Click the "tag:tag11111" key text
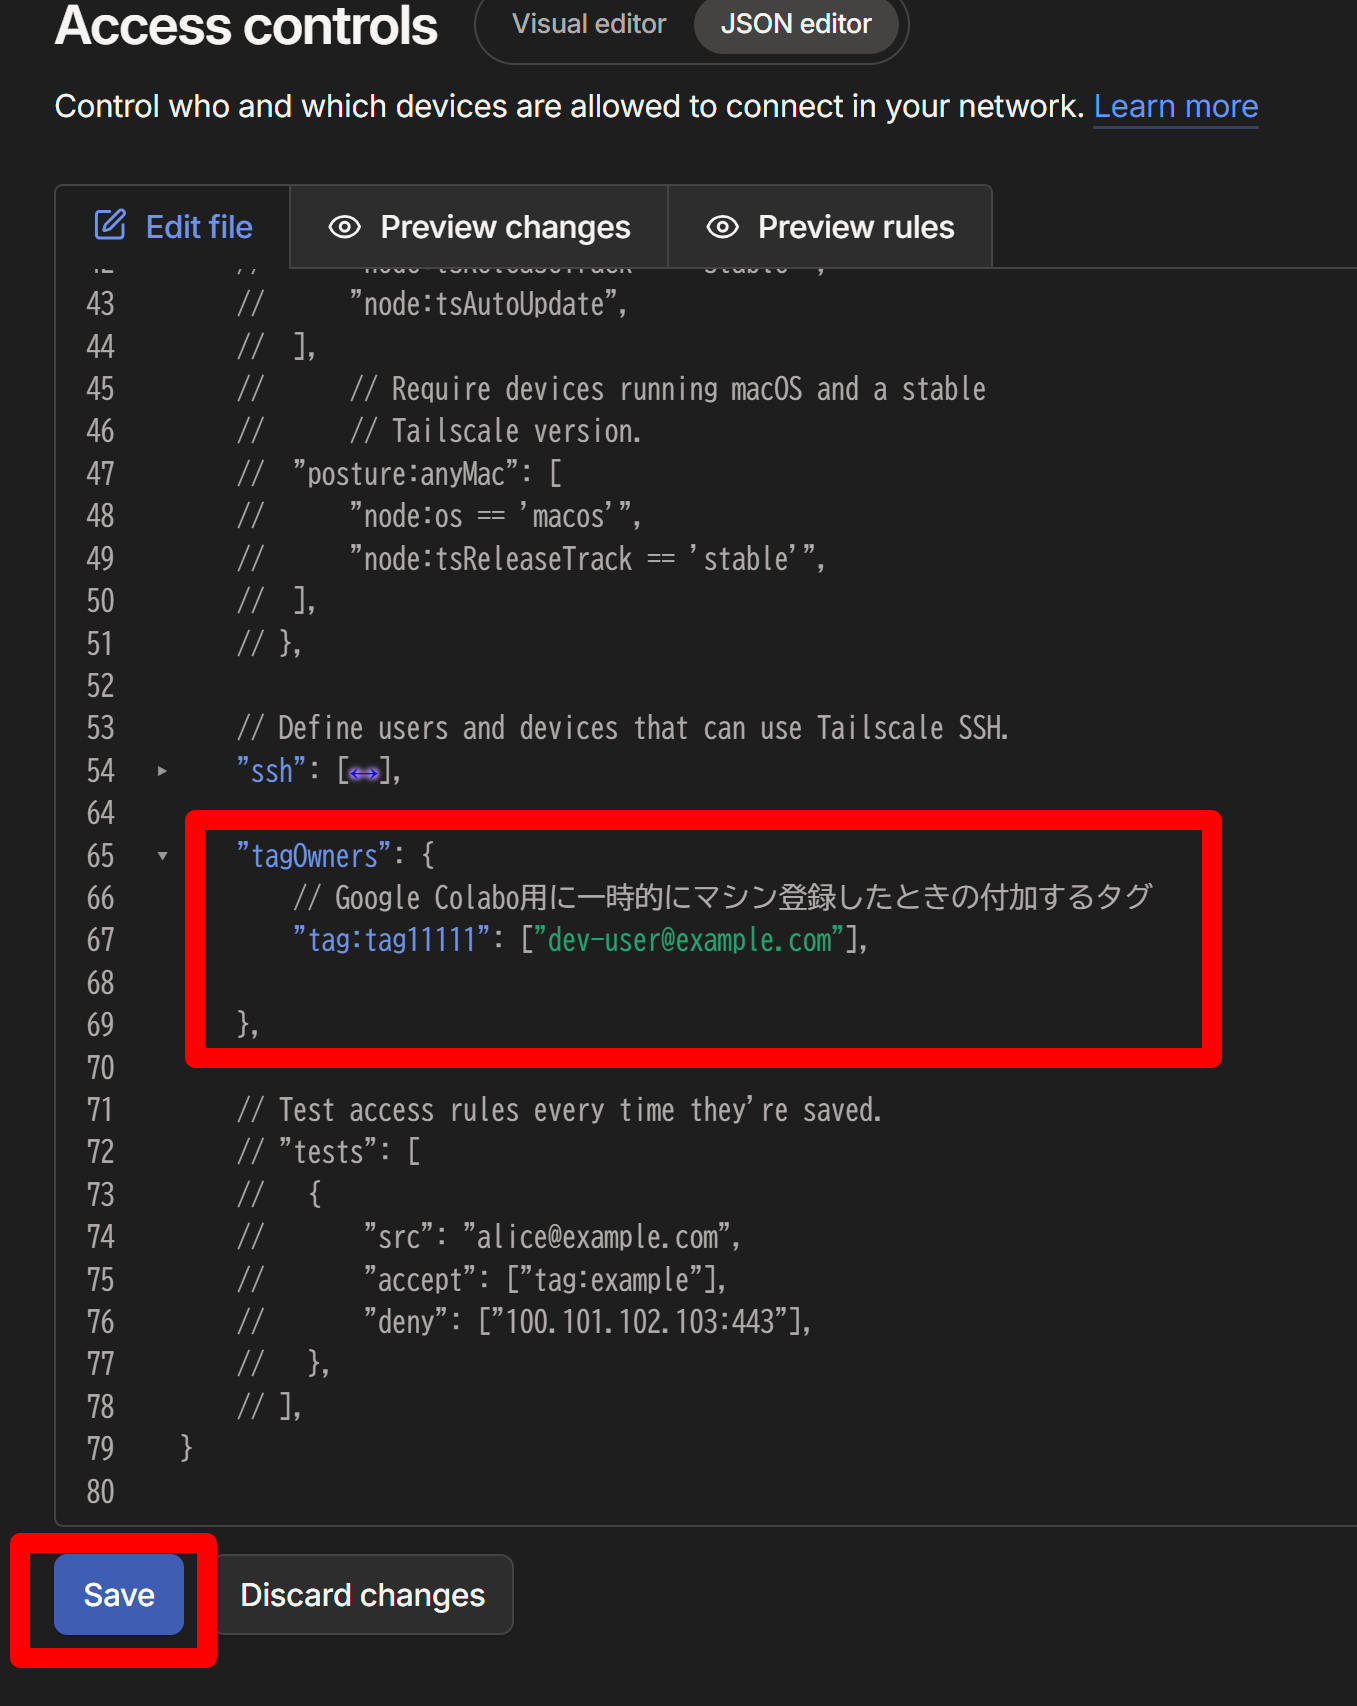Viewport: 1357px width, 1706px height. [392, 940]
